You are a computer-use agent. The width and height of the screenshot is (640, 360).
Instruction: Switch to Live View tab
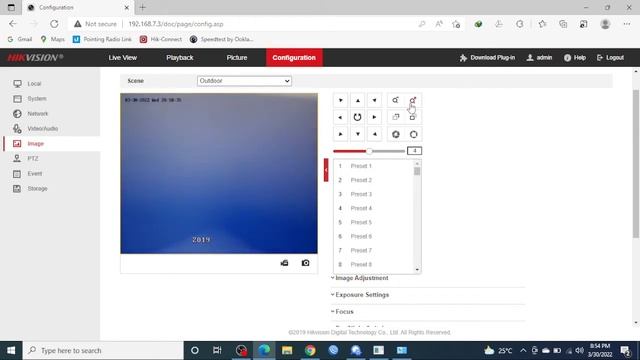(122, 58)
